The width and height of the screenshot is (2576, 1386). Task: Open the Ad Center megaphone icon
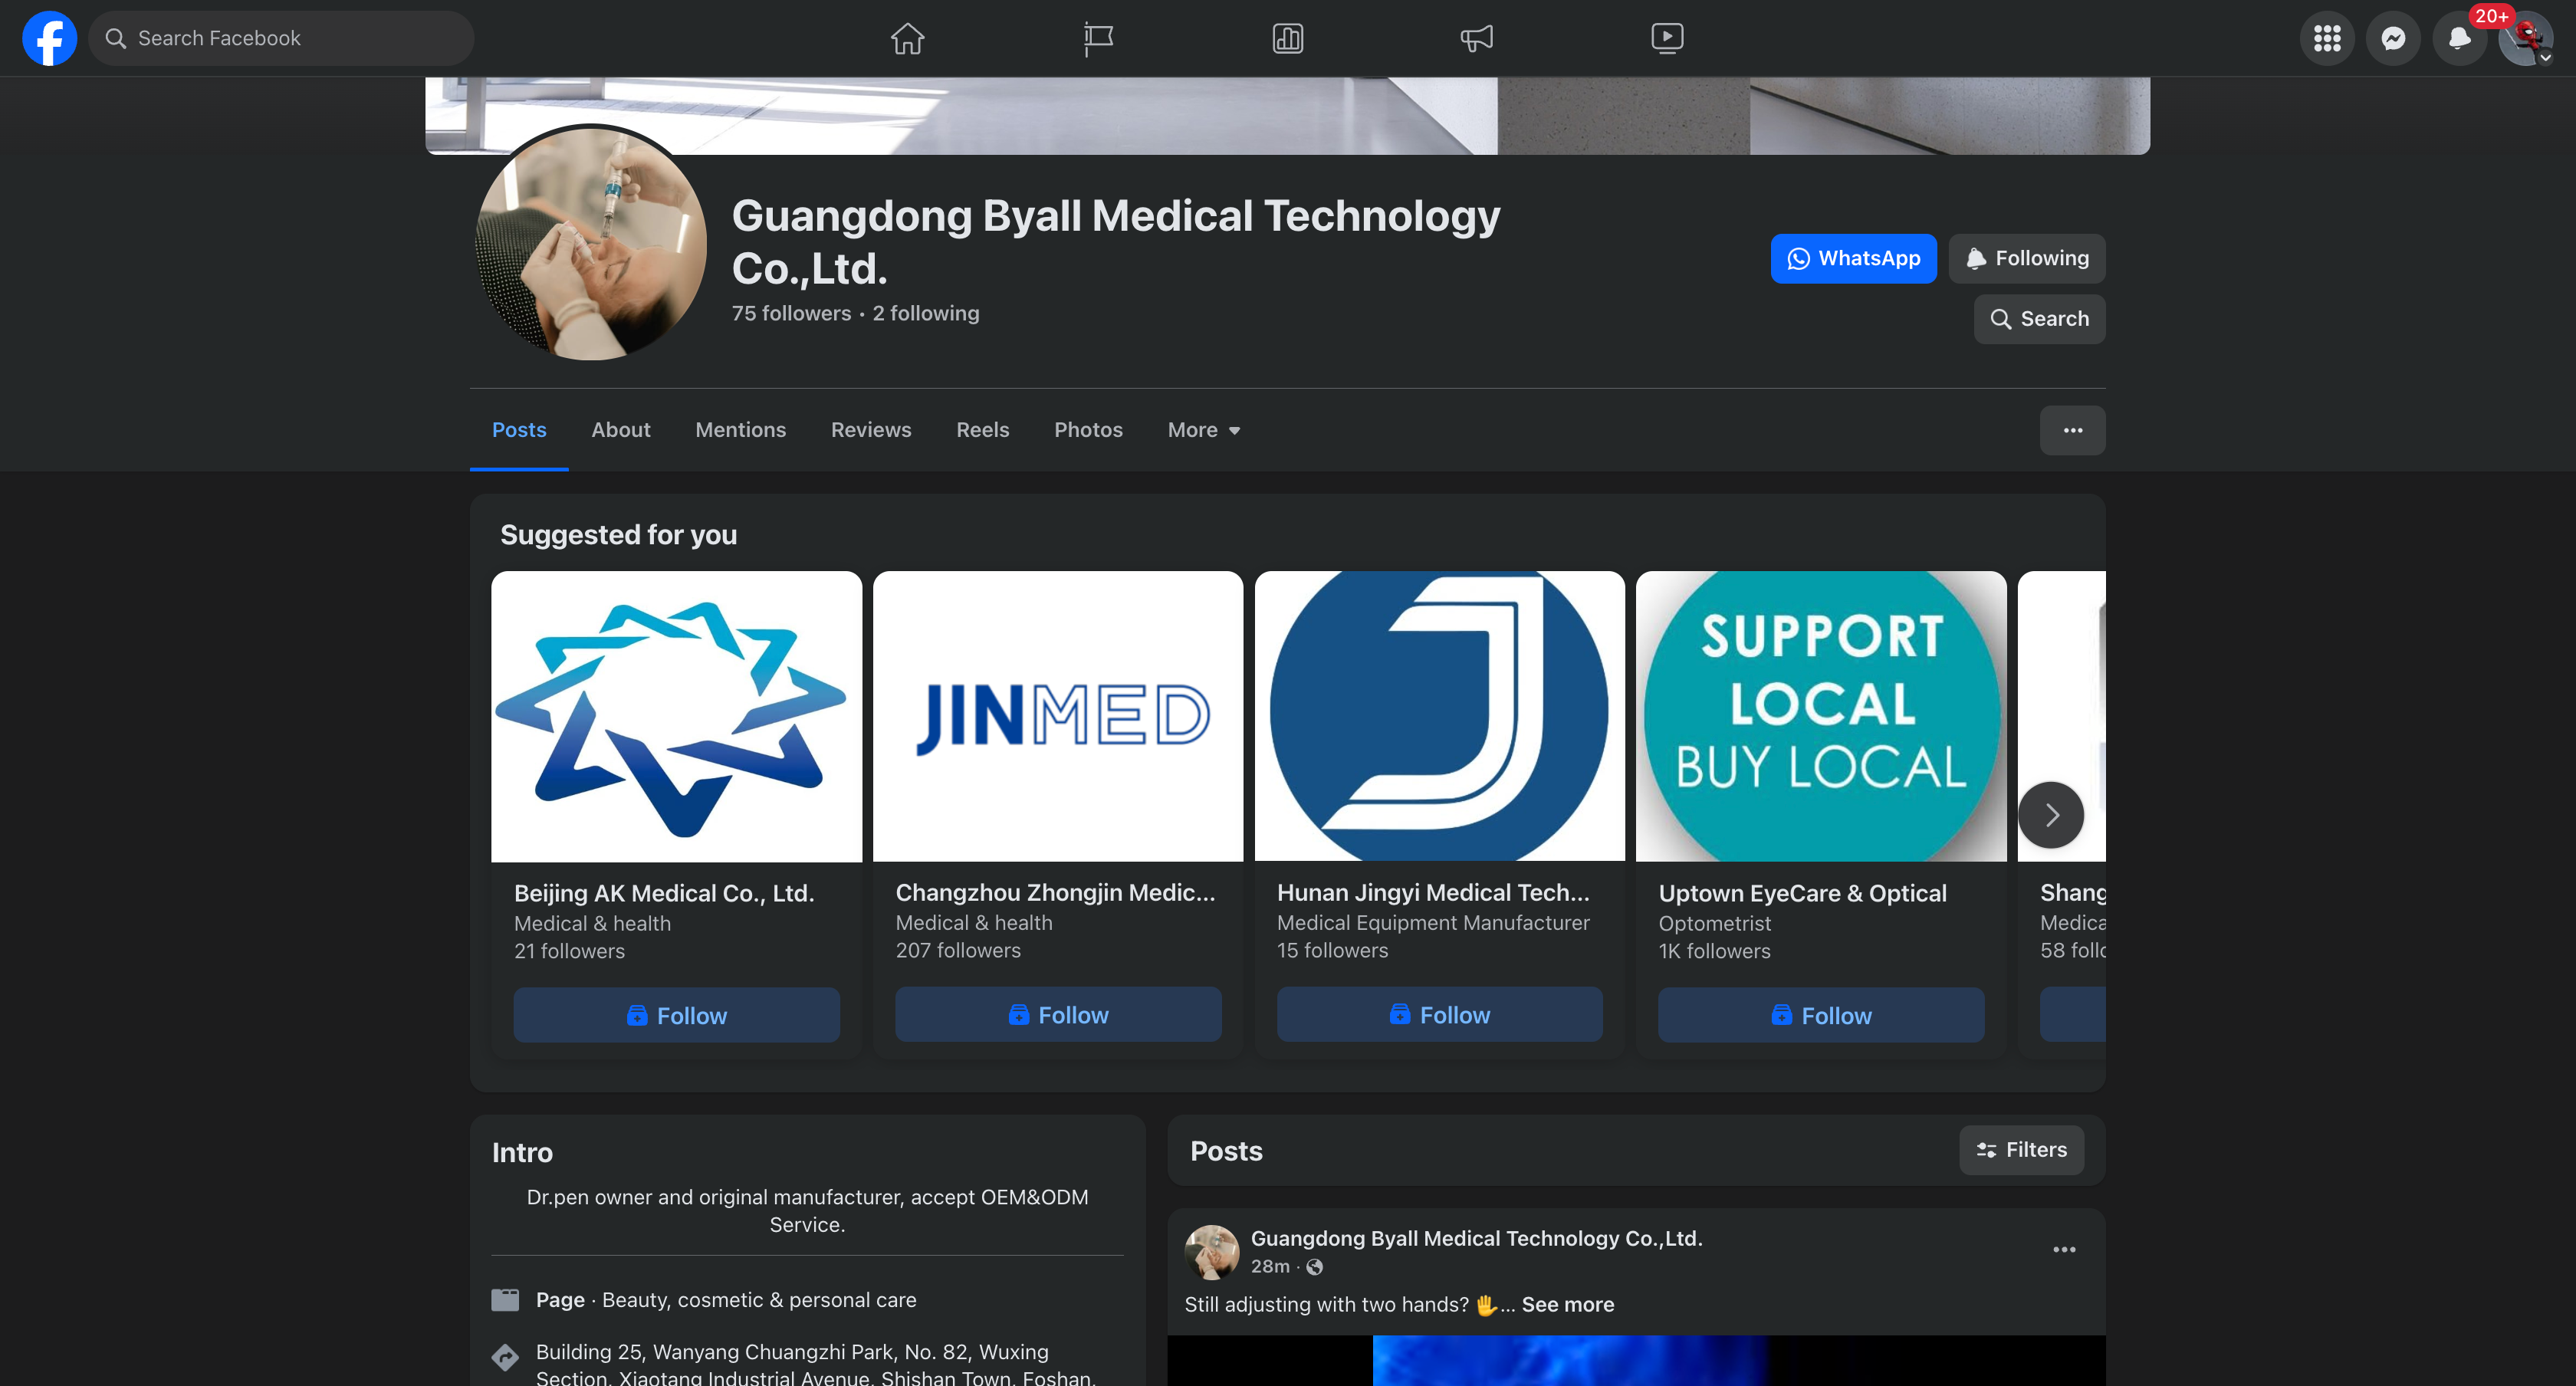coord(1476,38)
